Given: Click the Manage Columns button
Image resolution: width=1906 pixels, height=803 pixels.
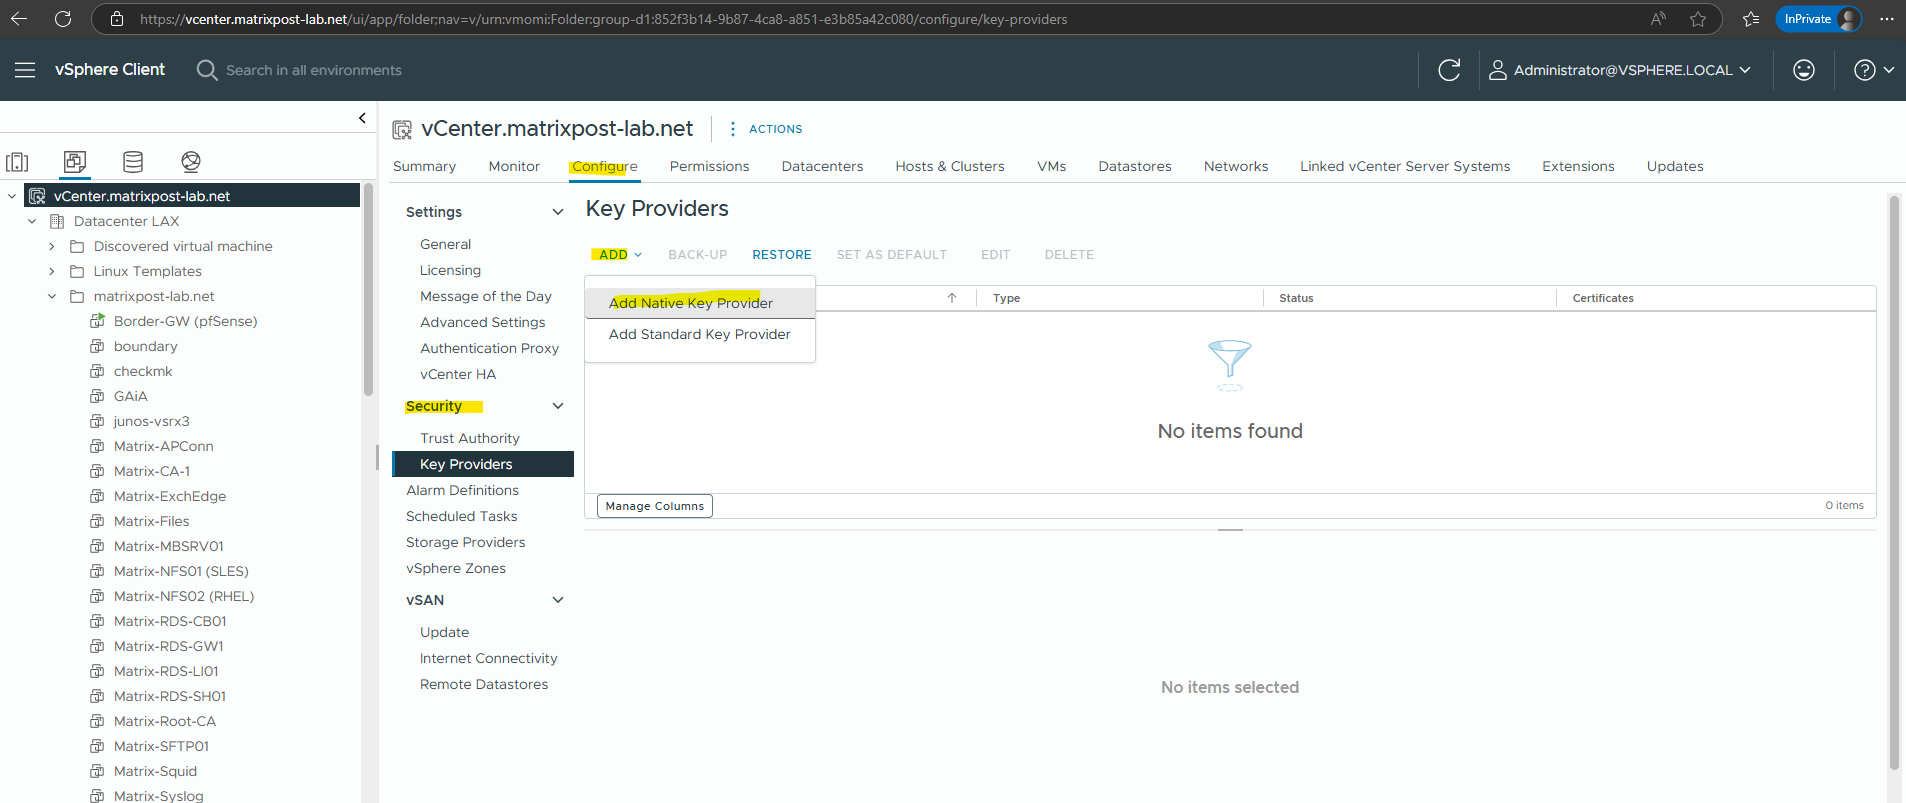Looking at the screenshot, I should click(x=655, y=506).
